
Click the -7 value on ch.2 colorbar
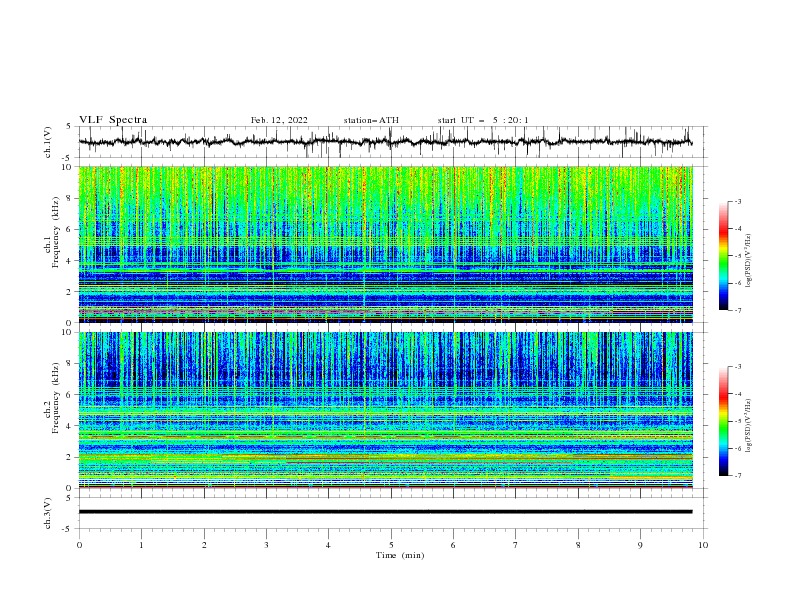[737, 475]
